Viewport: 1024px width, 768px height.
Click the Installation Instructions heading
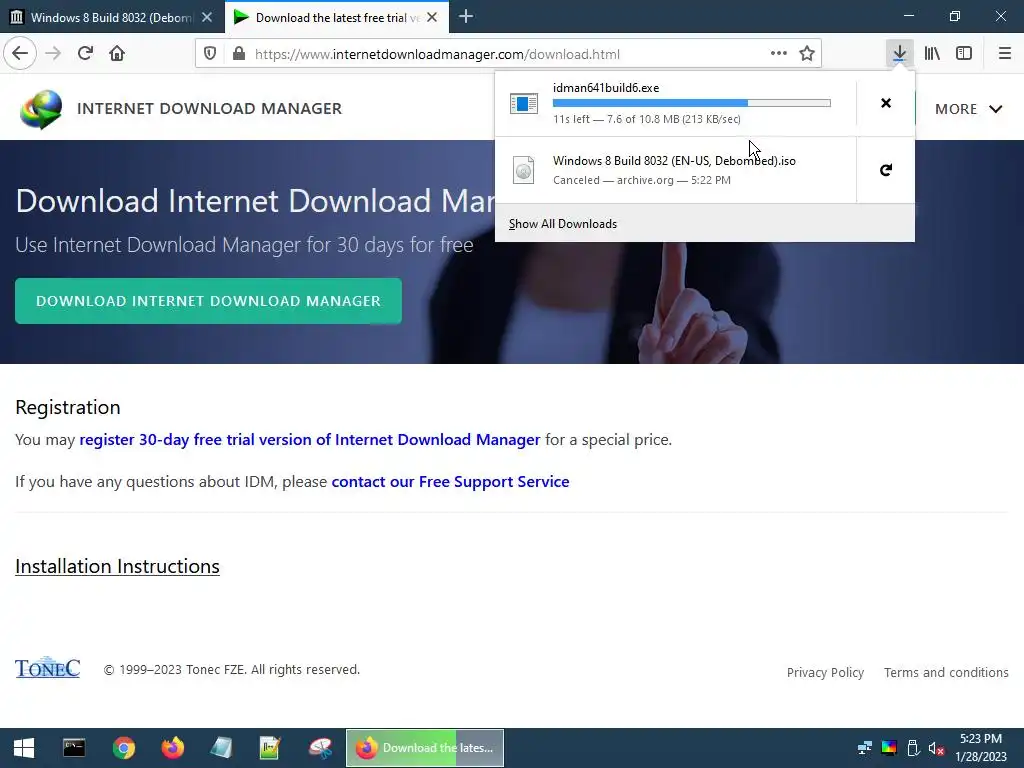(118, 566)
